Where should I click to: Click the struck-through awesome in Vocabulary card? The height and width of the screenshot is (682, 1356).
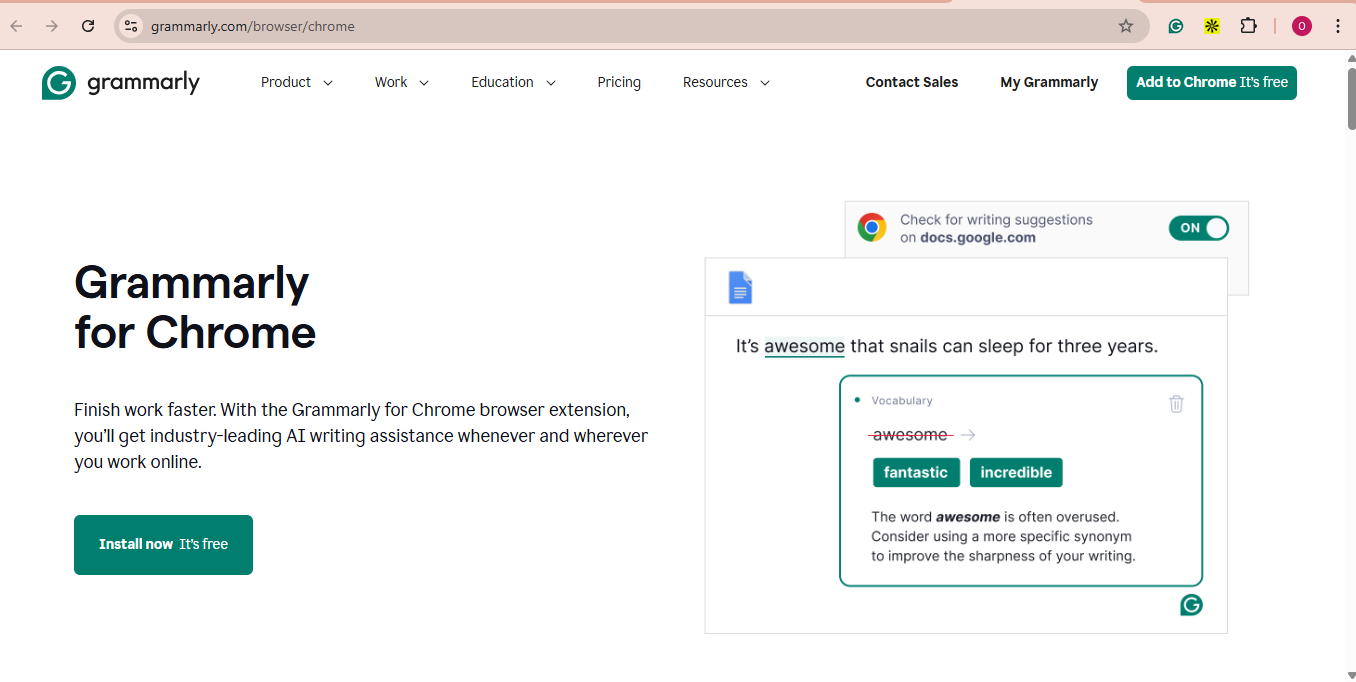pyautogui.click(x=910, y=435)
